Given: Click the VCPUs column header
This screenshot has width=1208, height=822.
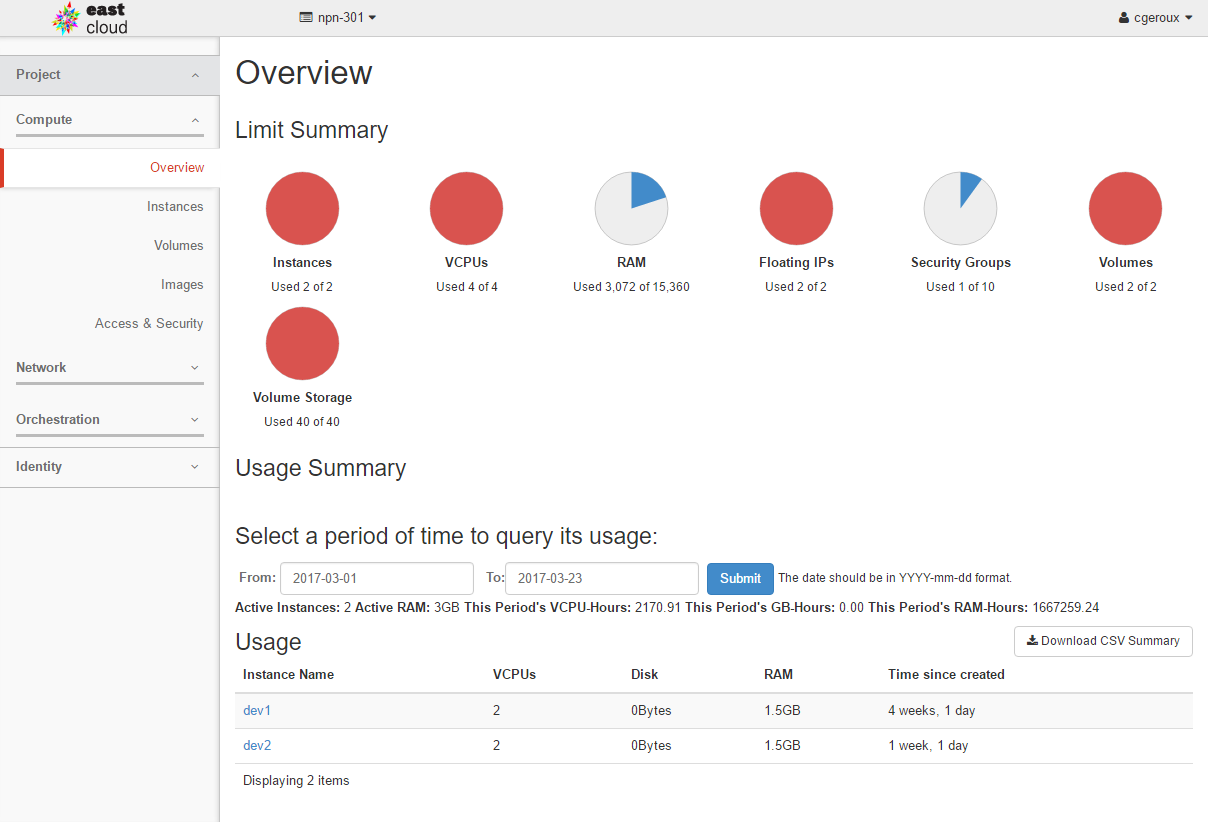Looking at the screenshot, I should click(x=515, y=675).
